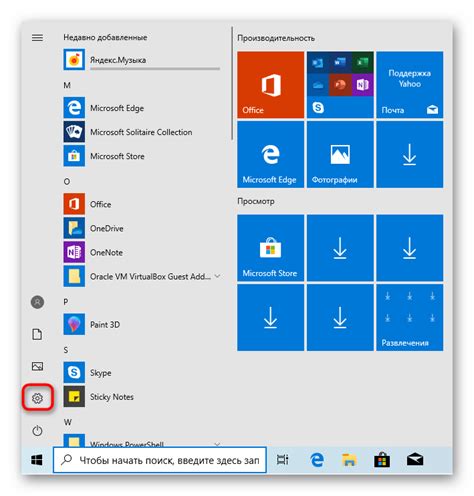
Task: Open the Office tile
Action: 271,85
